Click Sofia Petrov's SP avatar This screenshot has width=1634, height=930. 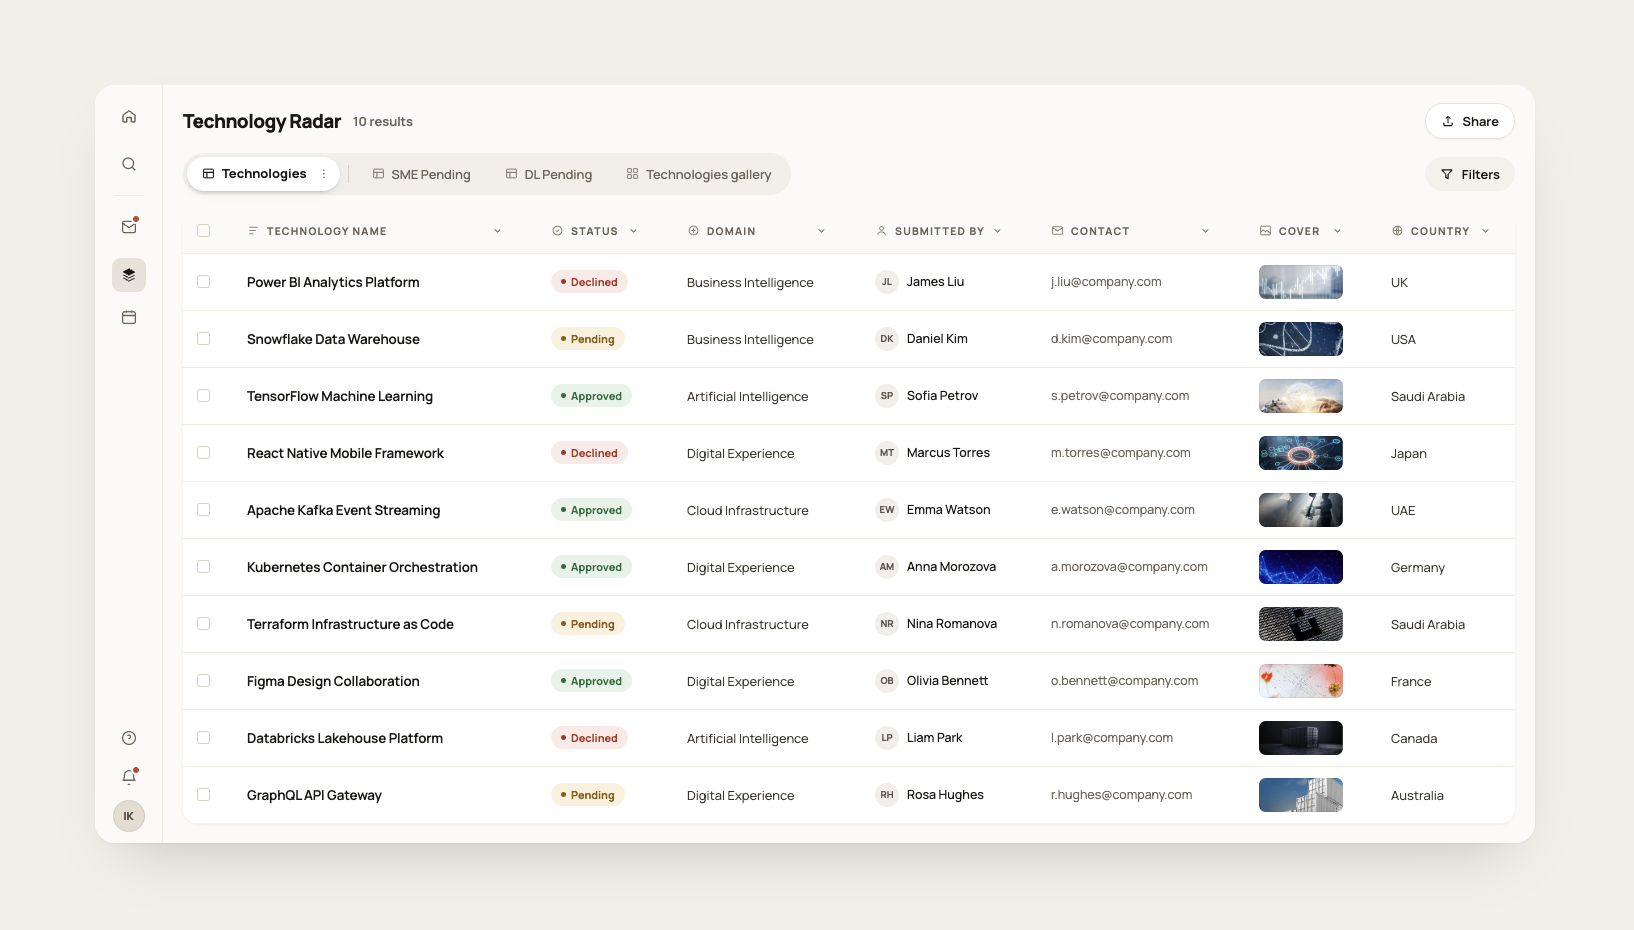click(887, 396)
